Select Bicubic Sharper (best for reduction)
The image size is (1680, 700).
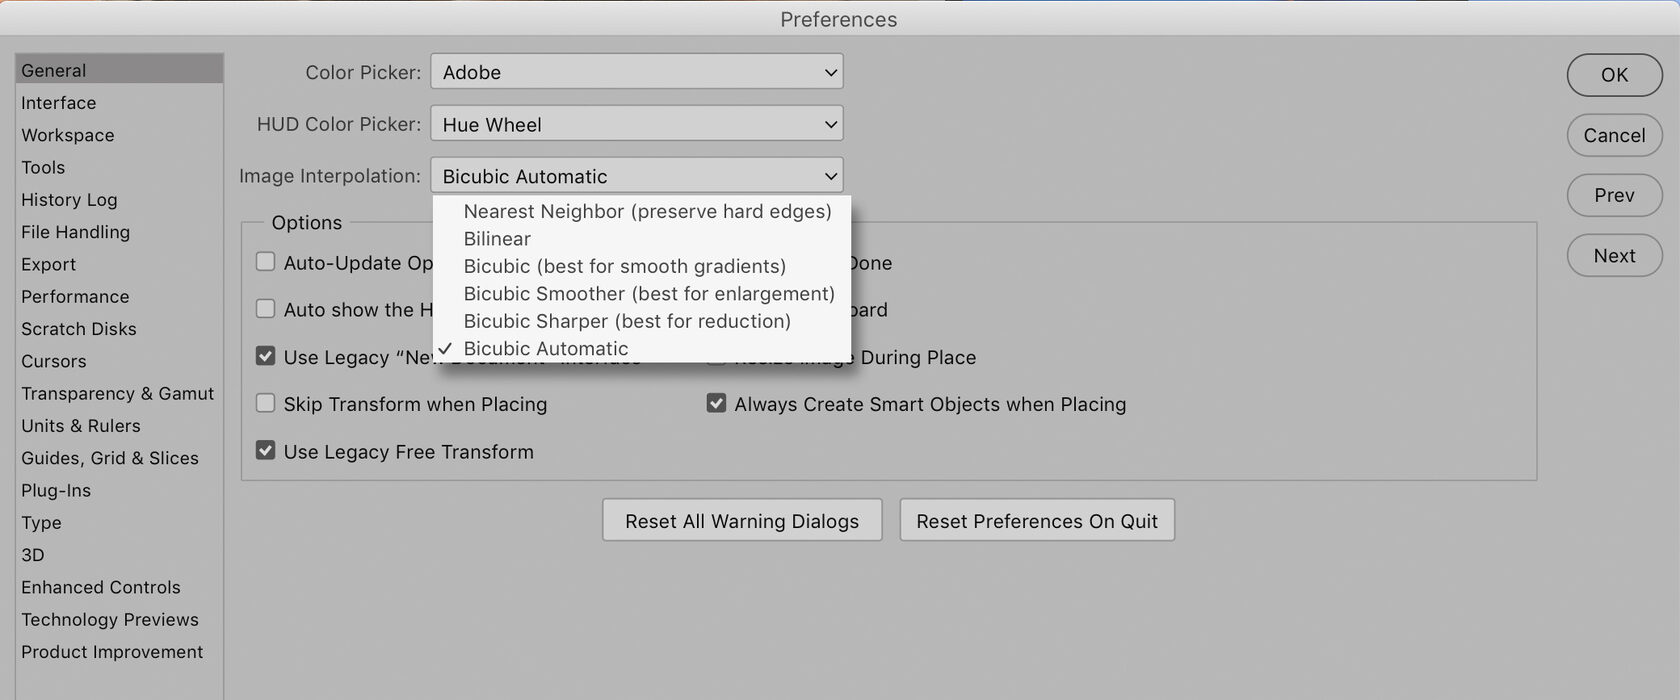tap(642, 321)
